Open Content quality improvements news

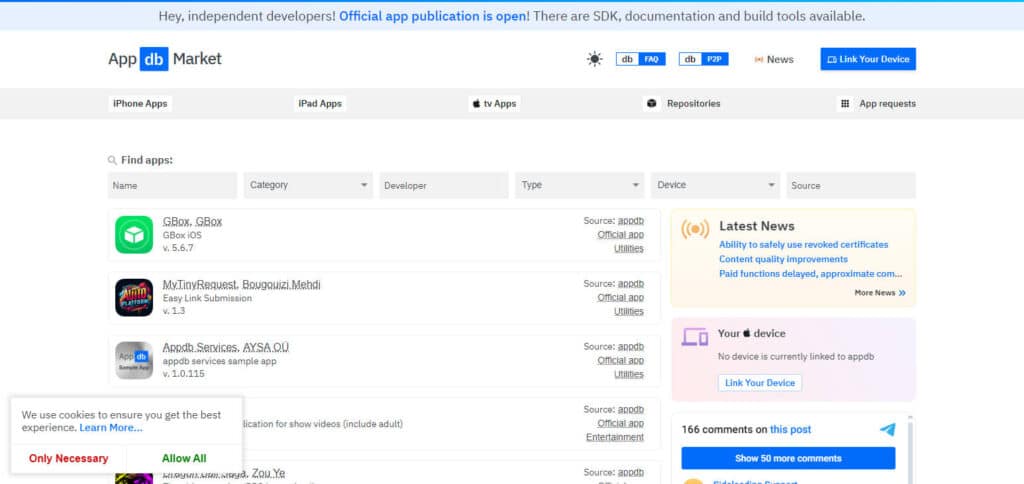pyautogui.click(x=783, y=259)
